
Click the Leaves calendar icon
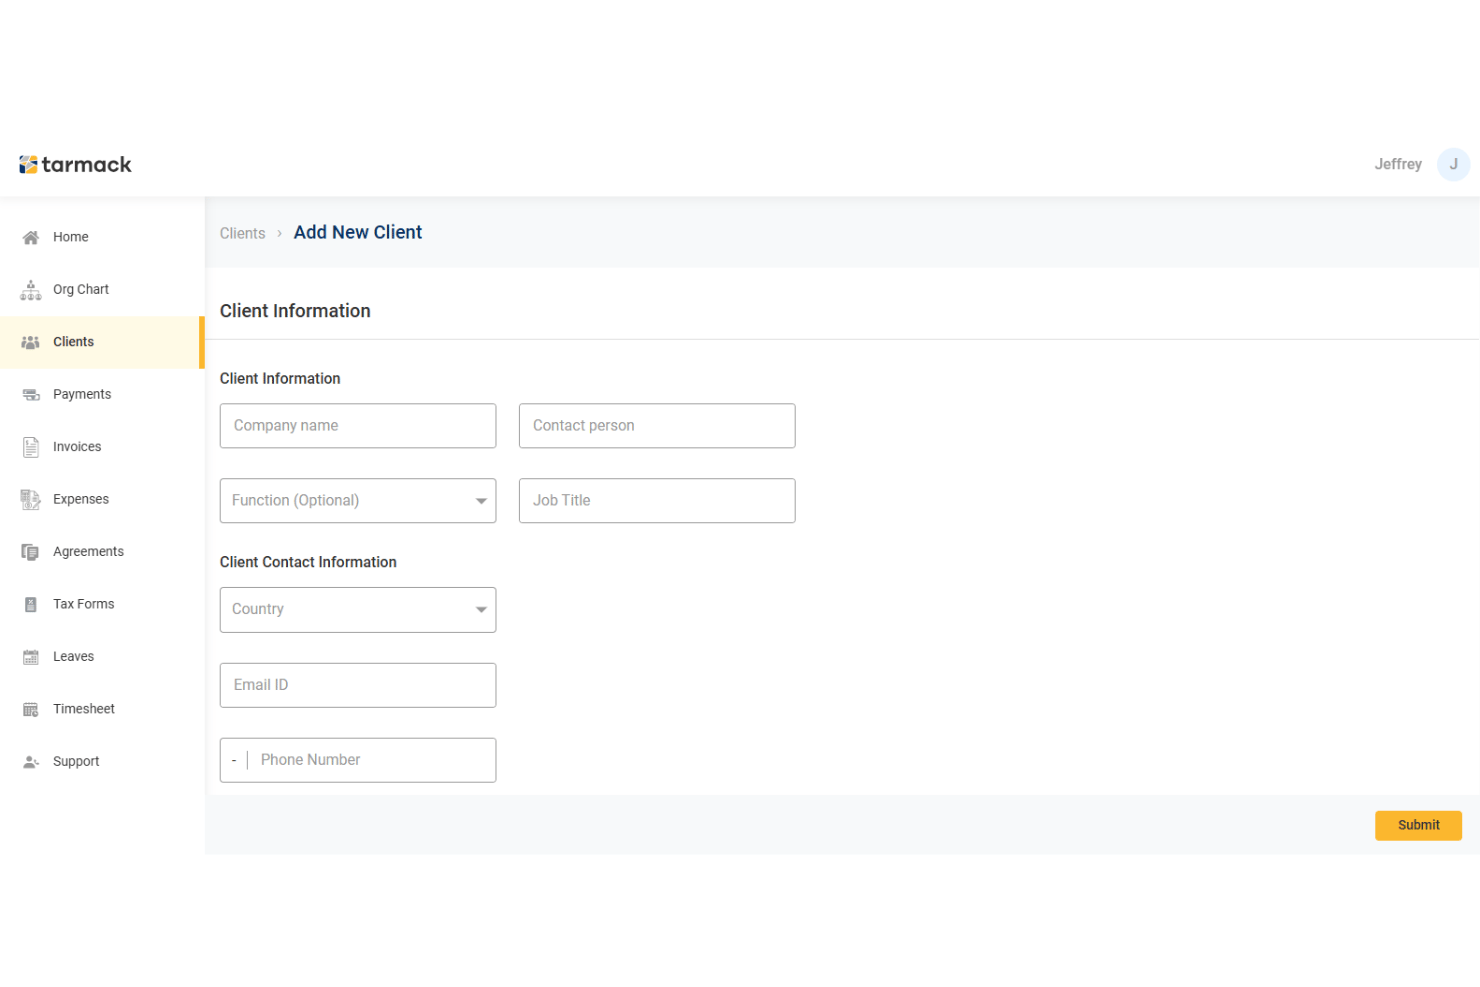(x=31, y=657)
